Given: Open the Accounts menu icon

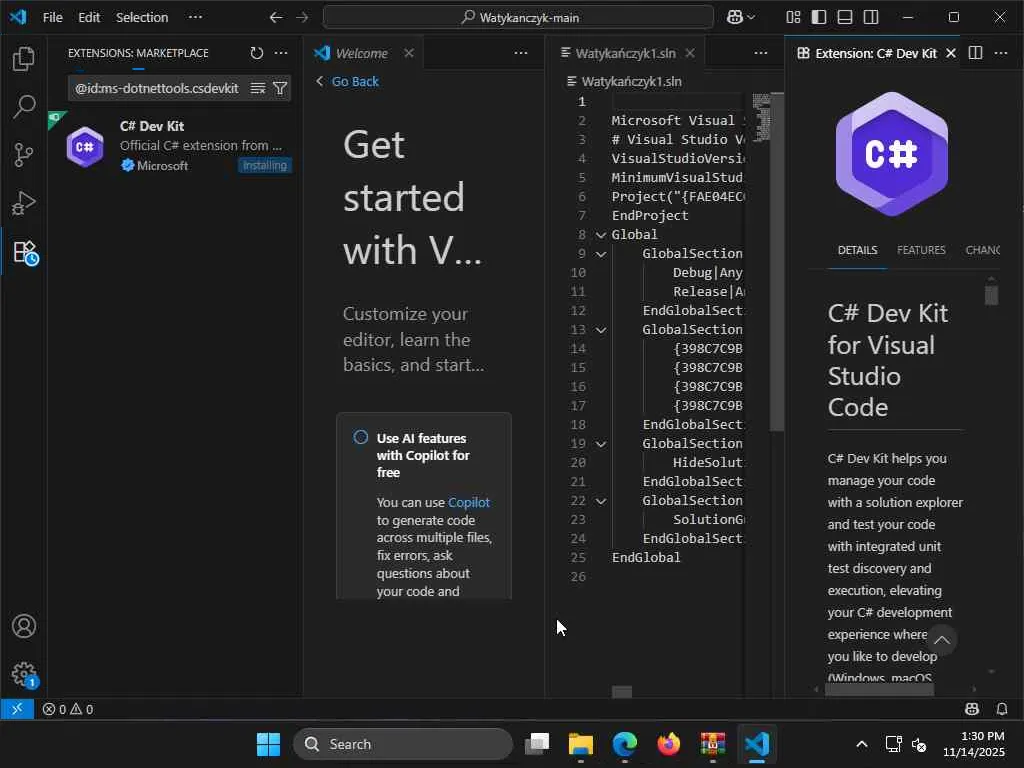Looking at the screenshot, I should pyautogui.click(x=24, y=626).
